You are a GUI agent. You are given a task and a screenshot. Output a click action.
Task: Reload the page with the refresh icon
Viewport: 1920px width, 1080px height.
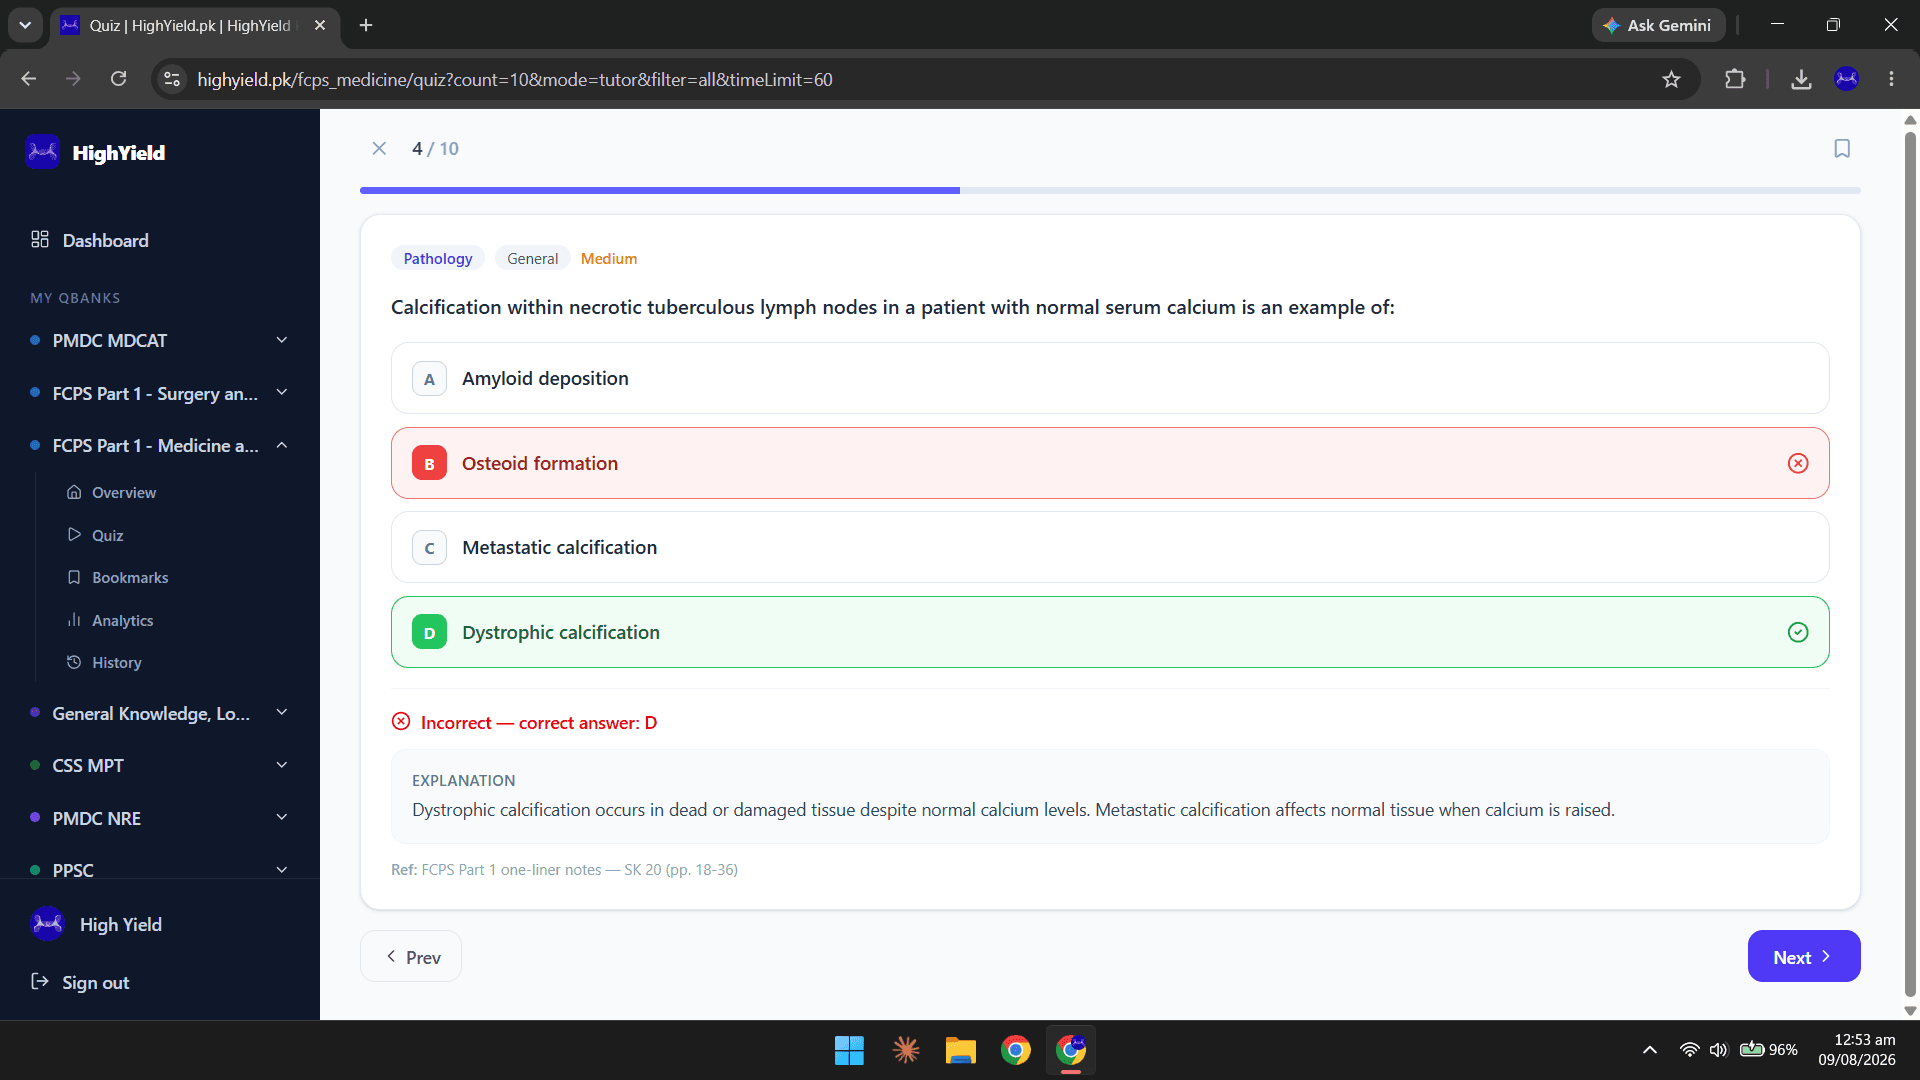[118, 79]
